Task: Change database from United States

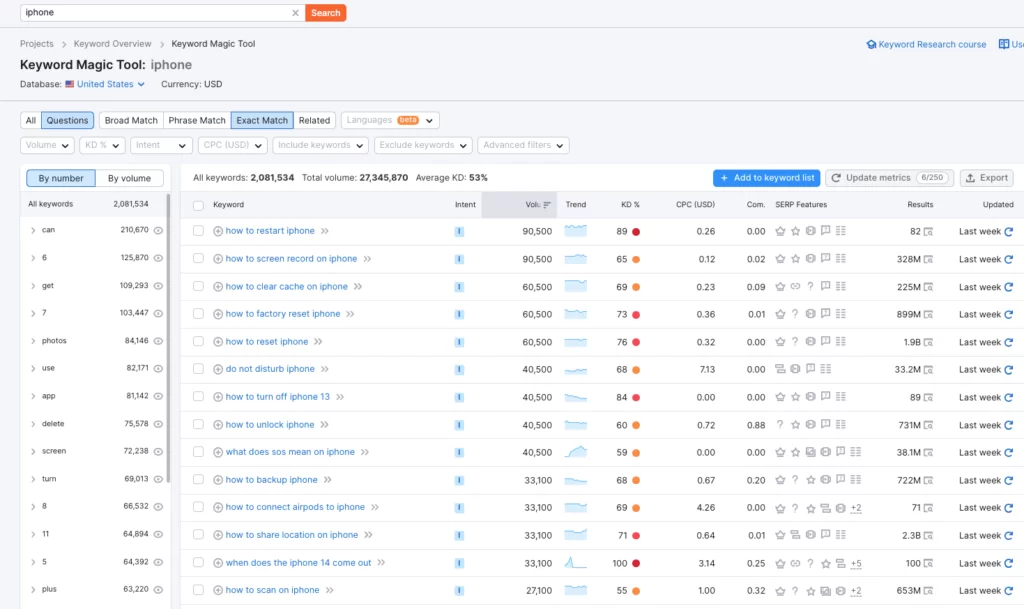Action: (105, 84)
